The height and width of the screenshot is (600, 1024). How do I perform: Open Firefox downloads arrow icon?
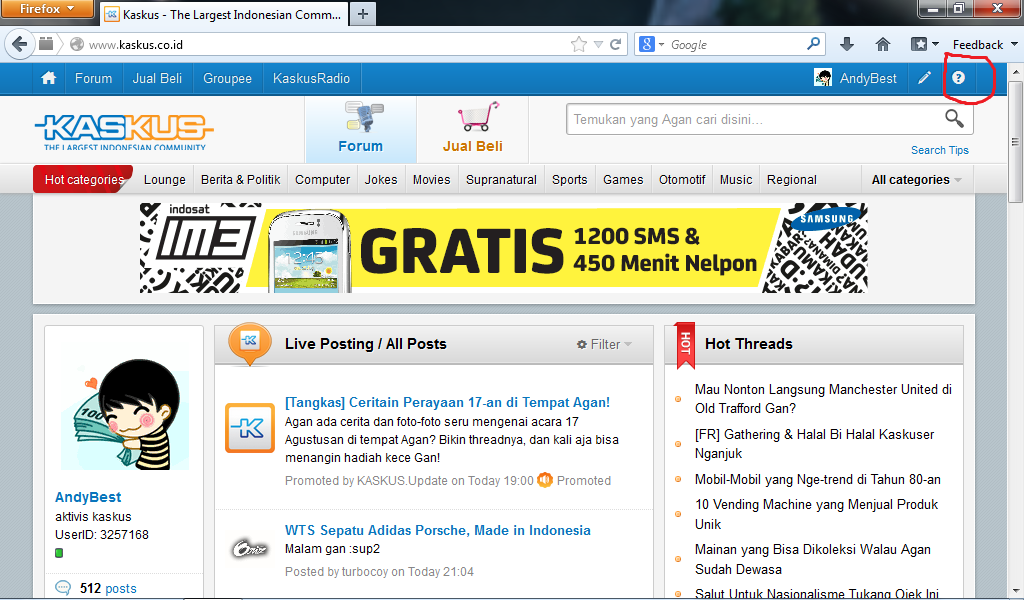847,44
